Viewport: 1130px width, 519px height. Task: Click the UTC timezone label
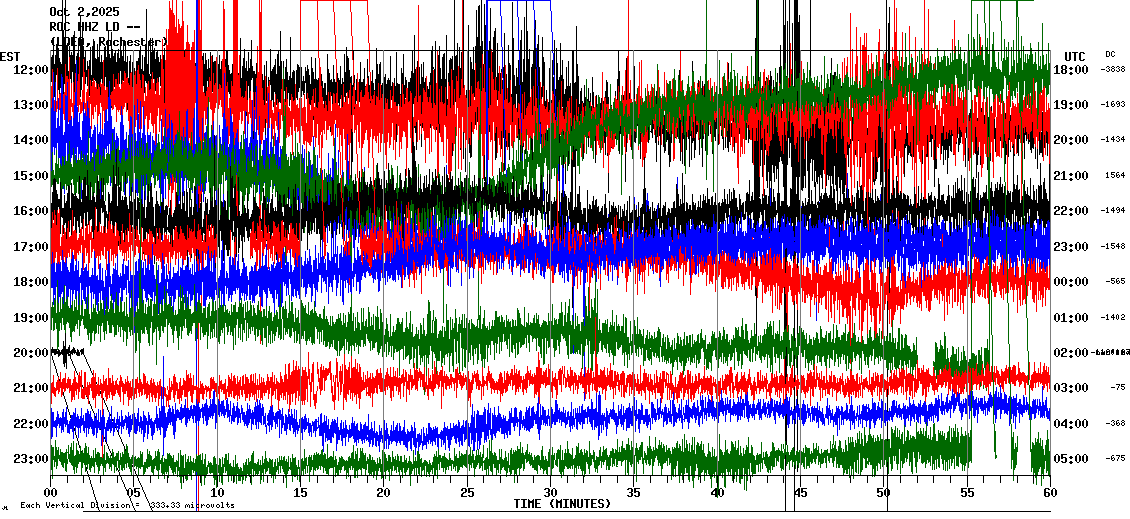(x=1074, y=56)
